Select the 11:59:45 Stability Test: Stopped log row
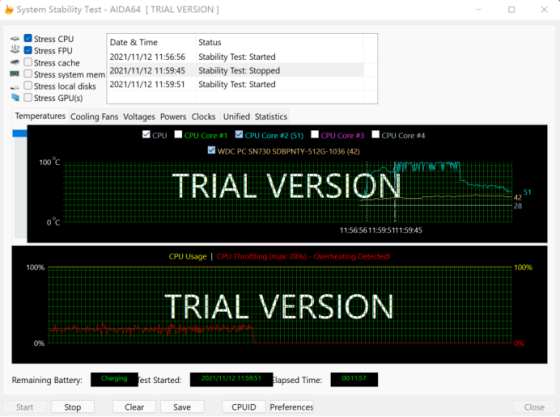 235,70
